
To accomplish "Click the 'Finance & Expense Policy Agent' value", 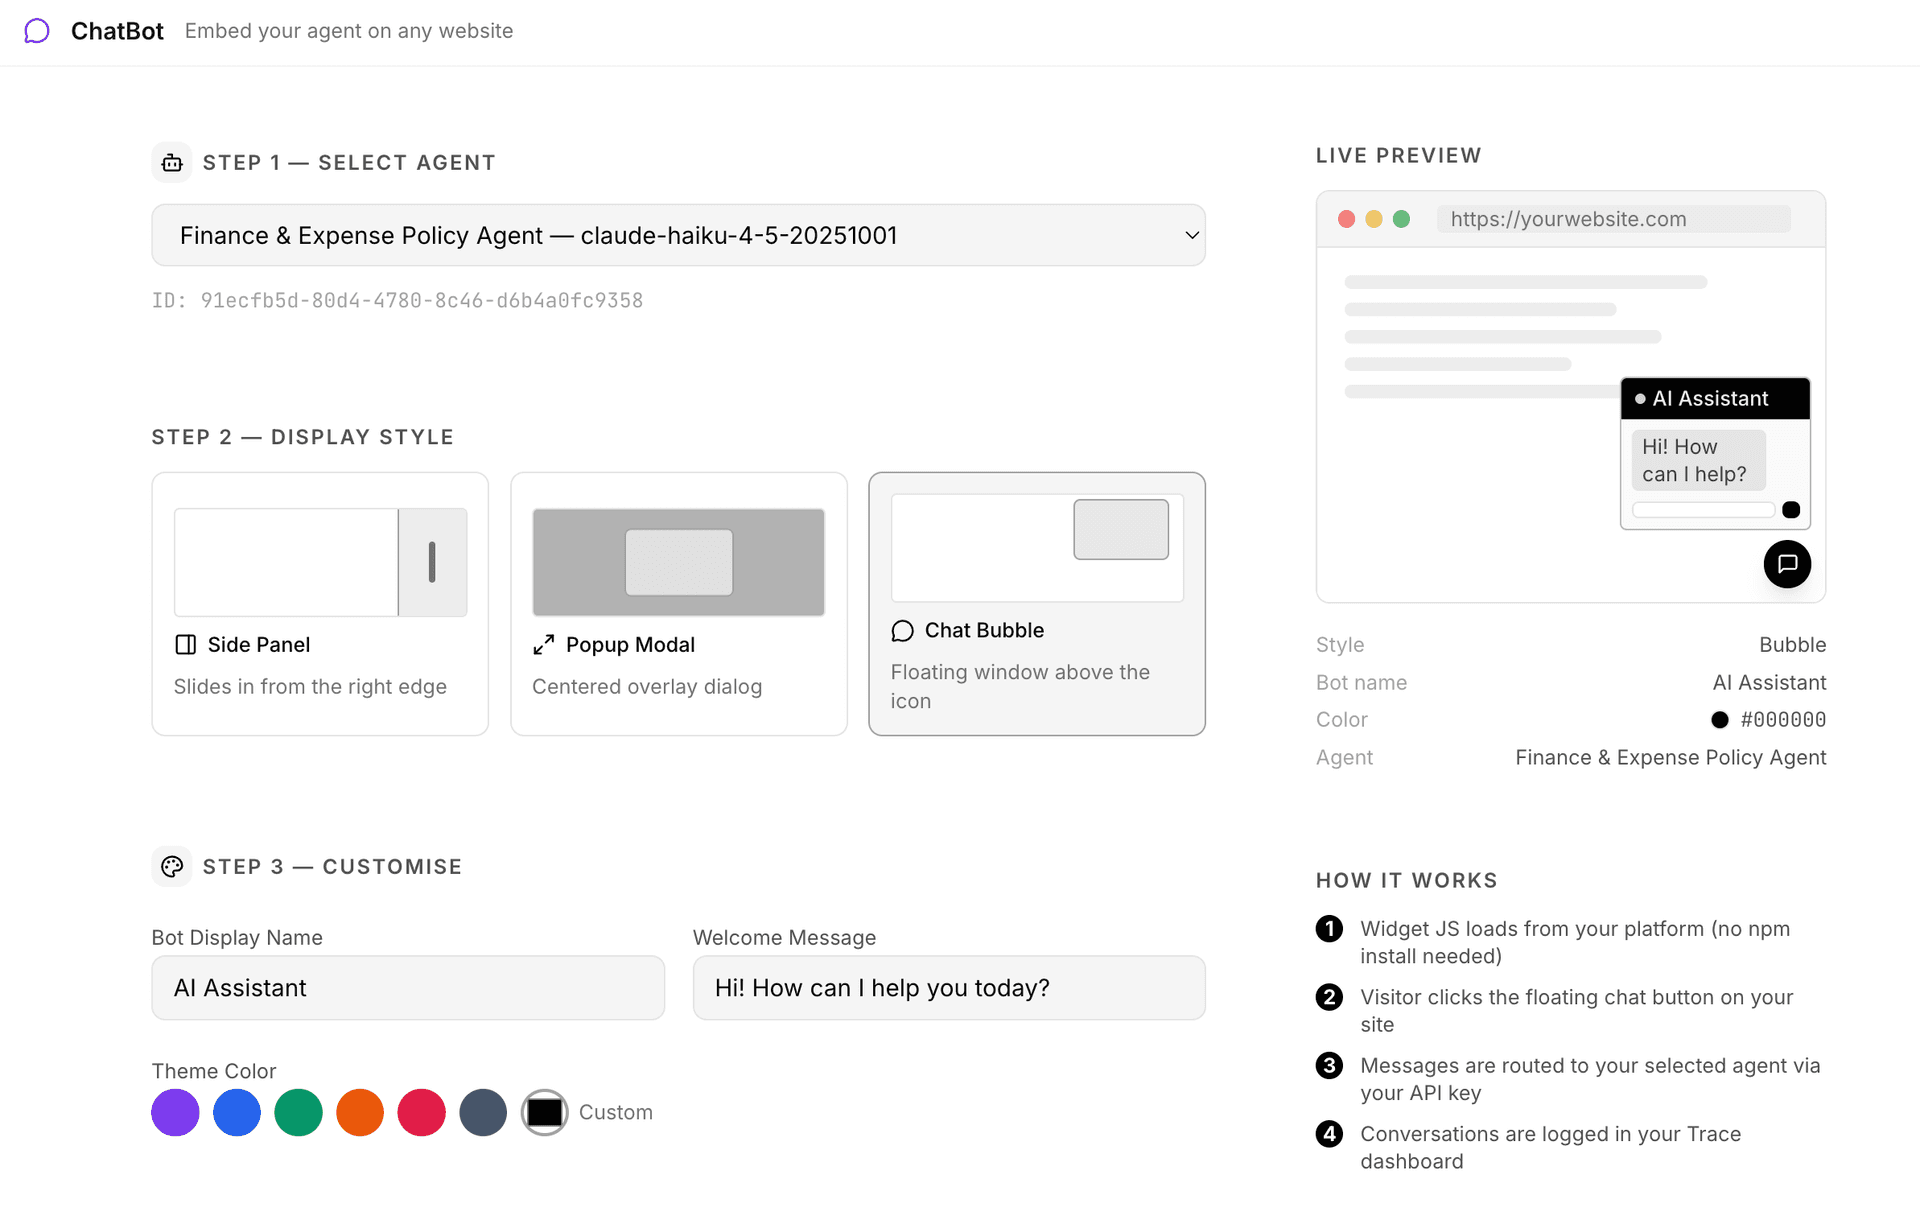I will [x=1670, y=758].
